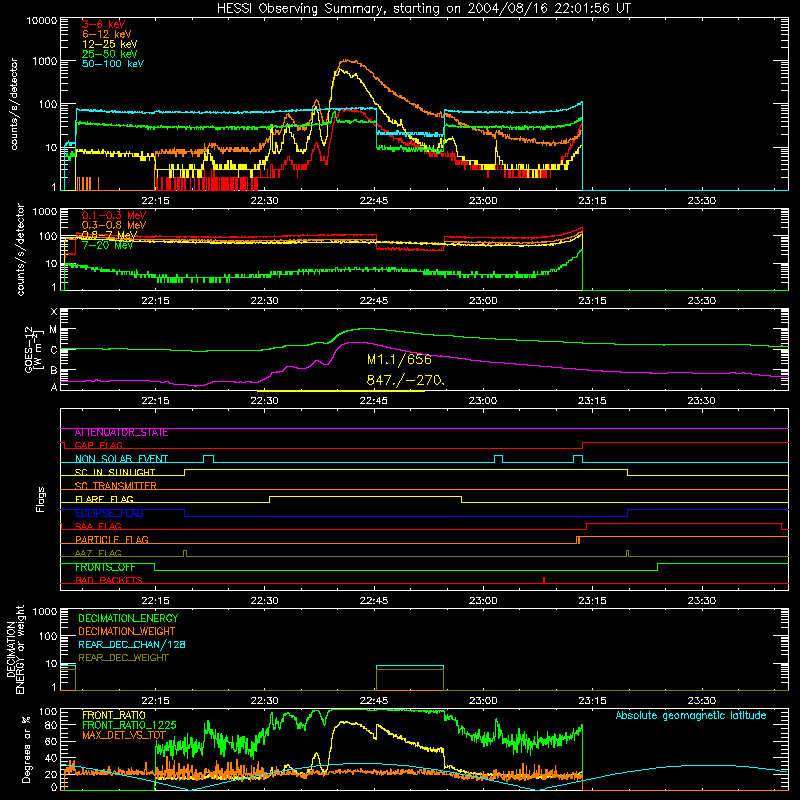Click the first NON_SOLAR_EVENT pulse near 22:22
Viewport: 800px width, 800px height.
pyautogui.click(x=208, y=459)
